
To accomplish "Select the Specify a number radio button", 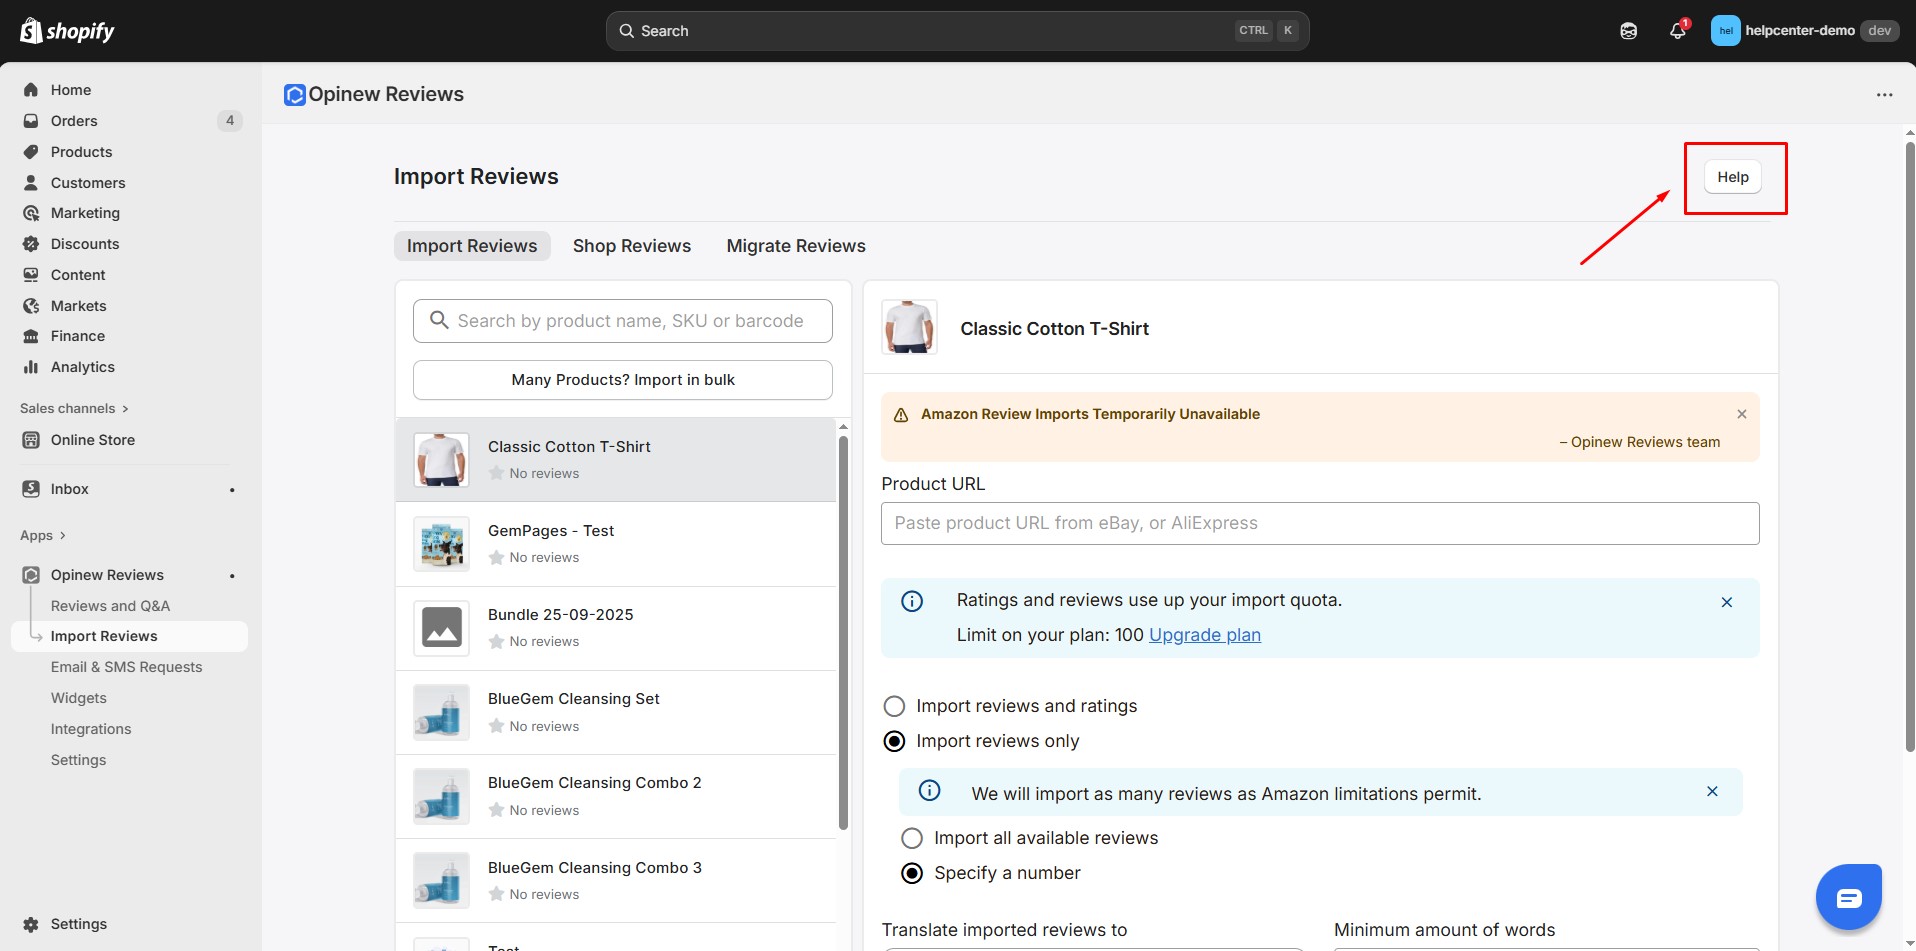I will click(x=912, y=873).
